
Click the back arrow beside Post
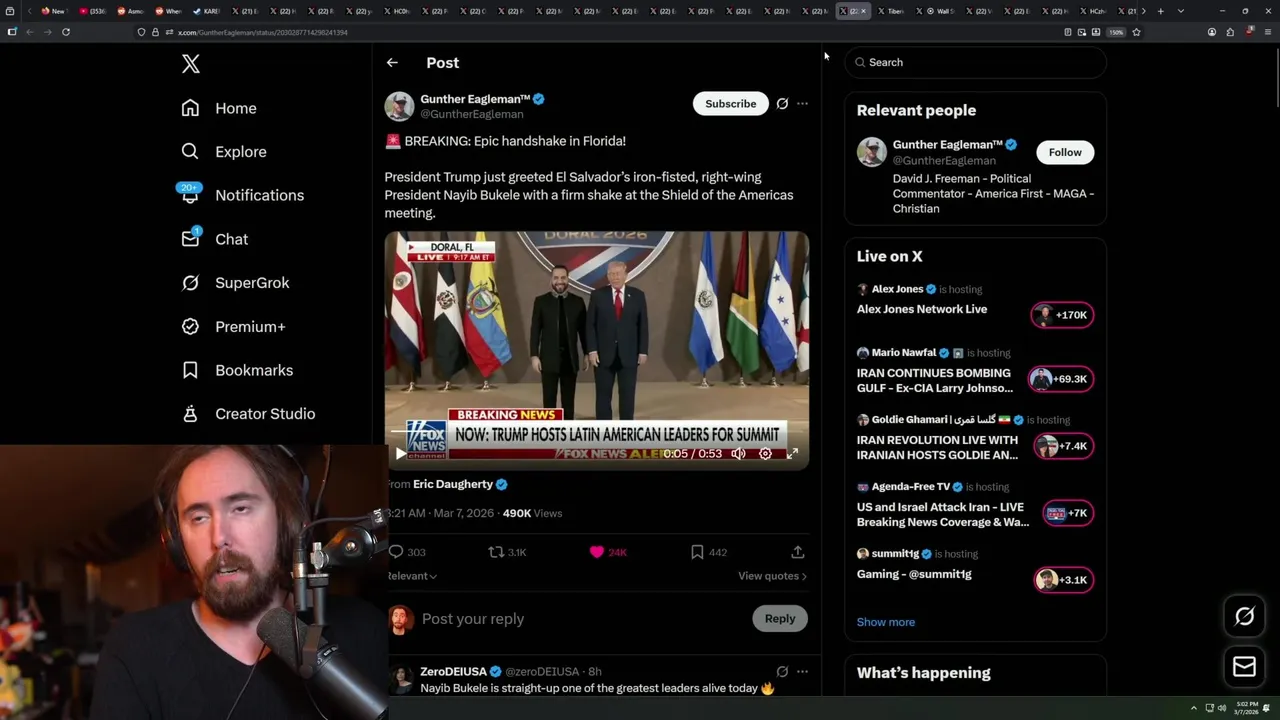[x=392, y=63]
